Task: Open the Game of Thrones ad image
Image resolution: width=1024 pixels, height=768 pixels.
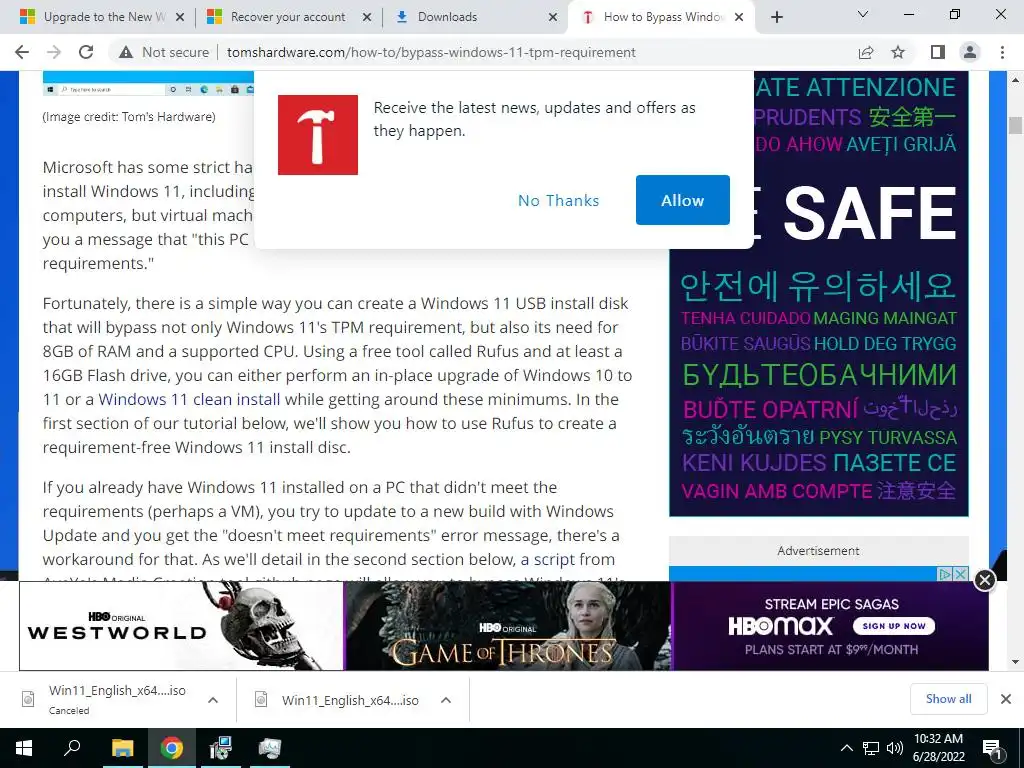Action: pos(507,626)
